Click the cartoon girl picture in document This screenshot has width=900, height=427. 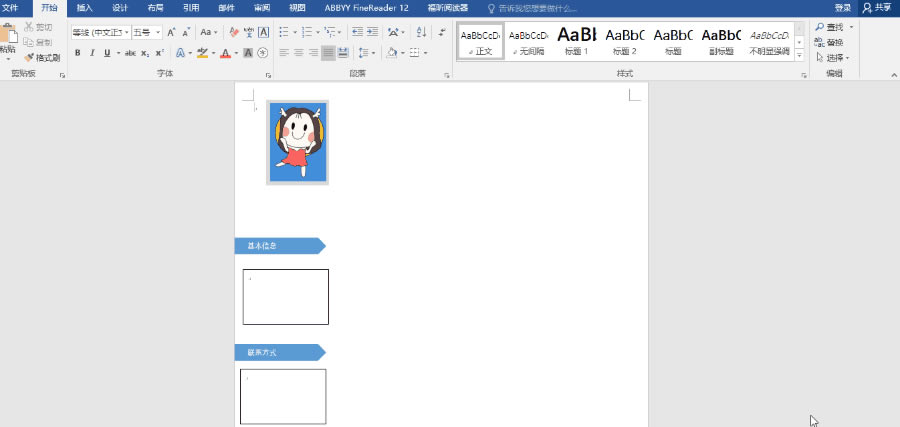(297, 142)
